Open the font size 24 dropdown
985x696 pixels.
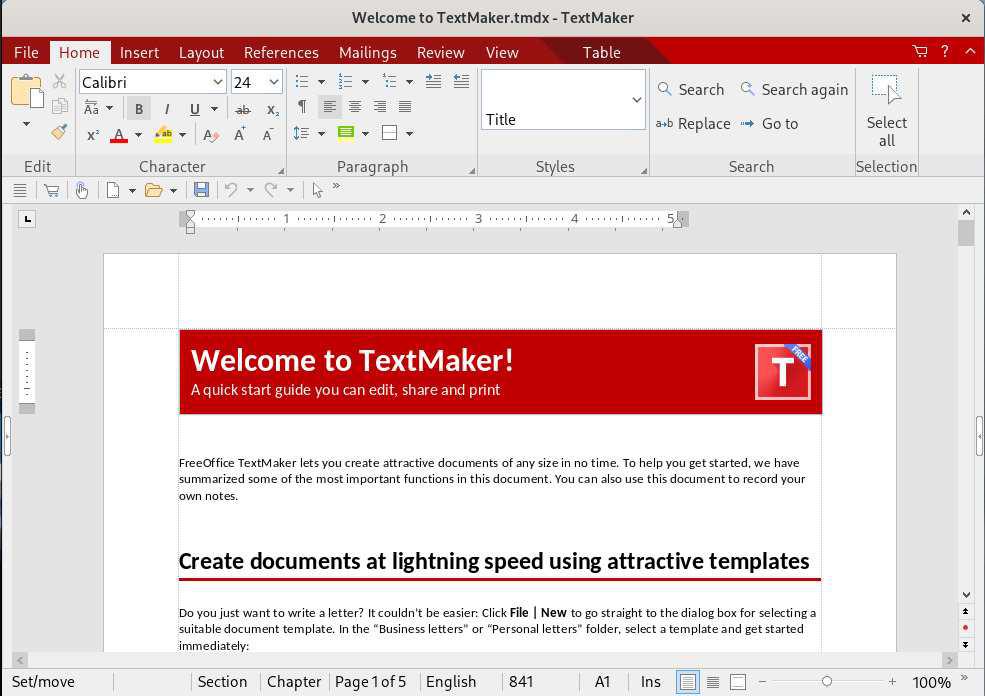274,82
